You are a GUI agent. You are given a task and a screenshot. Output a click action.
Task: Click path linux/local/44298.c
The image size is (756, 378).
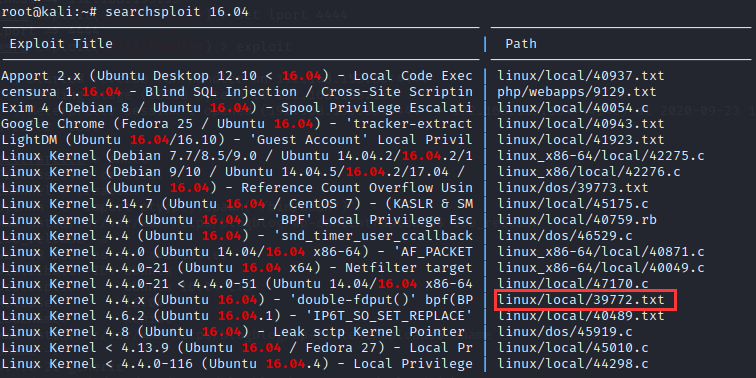click(573, 363)
